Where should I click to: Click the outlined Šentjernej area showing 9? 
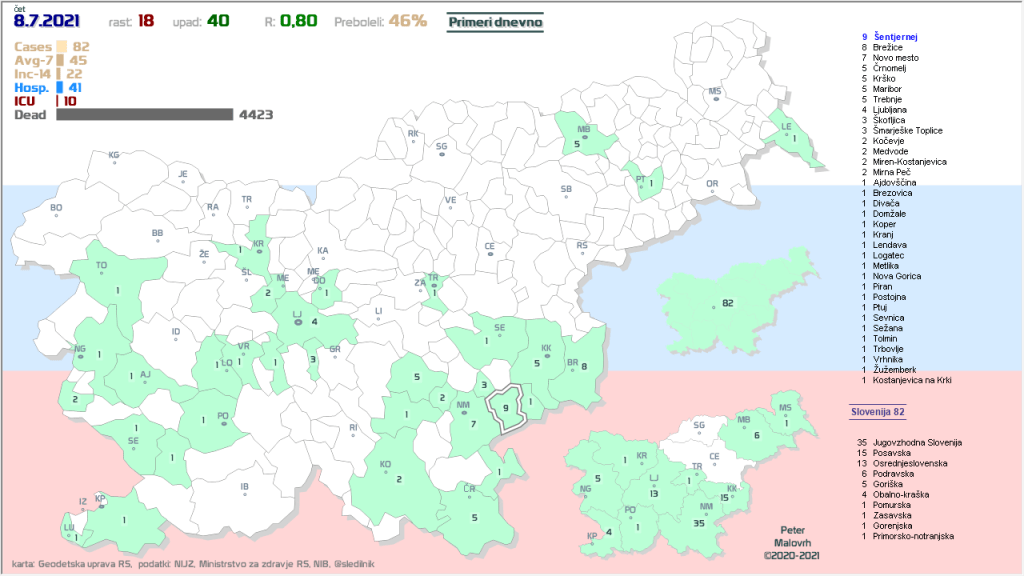pyautogui.click(x=506, y=407)
